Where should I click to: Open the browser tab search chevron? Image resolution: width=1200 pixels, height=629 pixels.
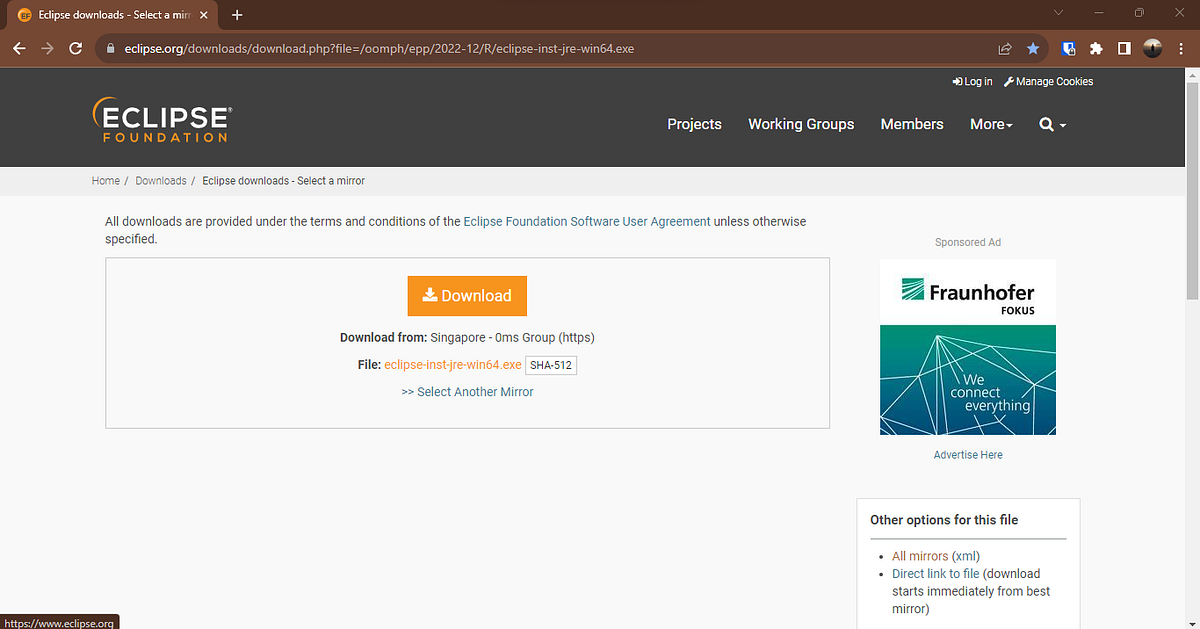(x=1058, y=14)
